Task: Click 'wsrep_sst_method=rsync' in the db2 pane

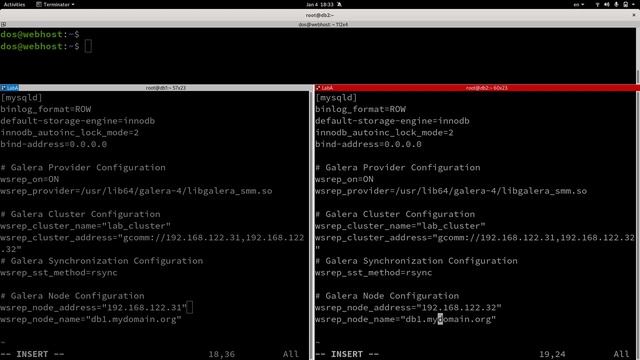Action: tap(373, 273)
